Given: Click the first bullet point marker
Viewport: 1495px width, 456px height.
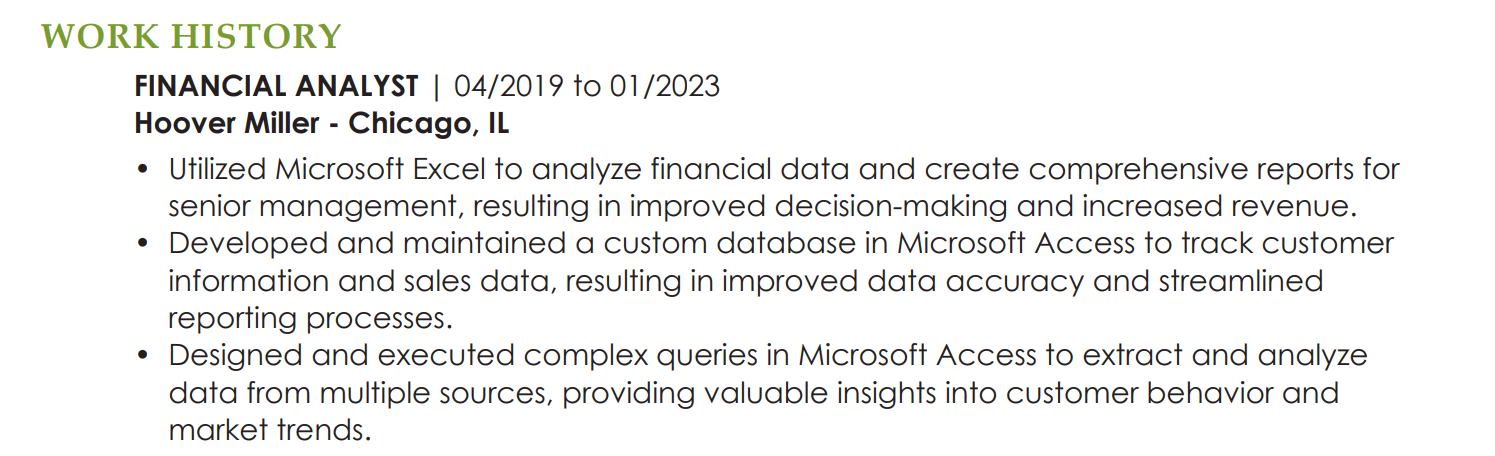Looking at the screenshot, I should pyautogui.click(x=143, y=170).
